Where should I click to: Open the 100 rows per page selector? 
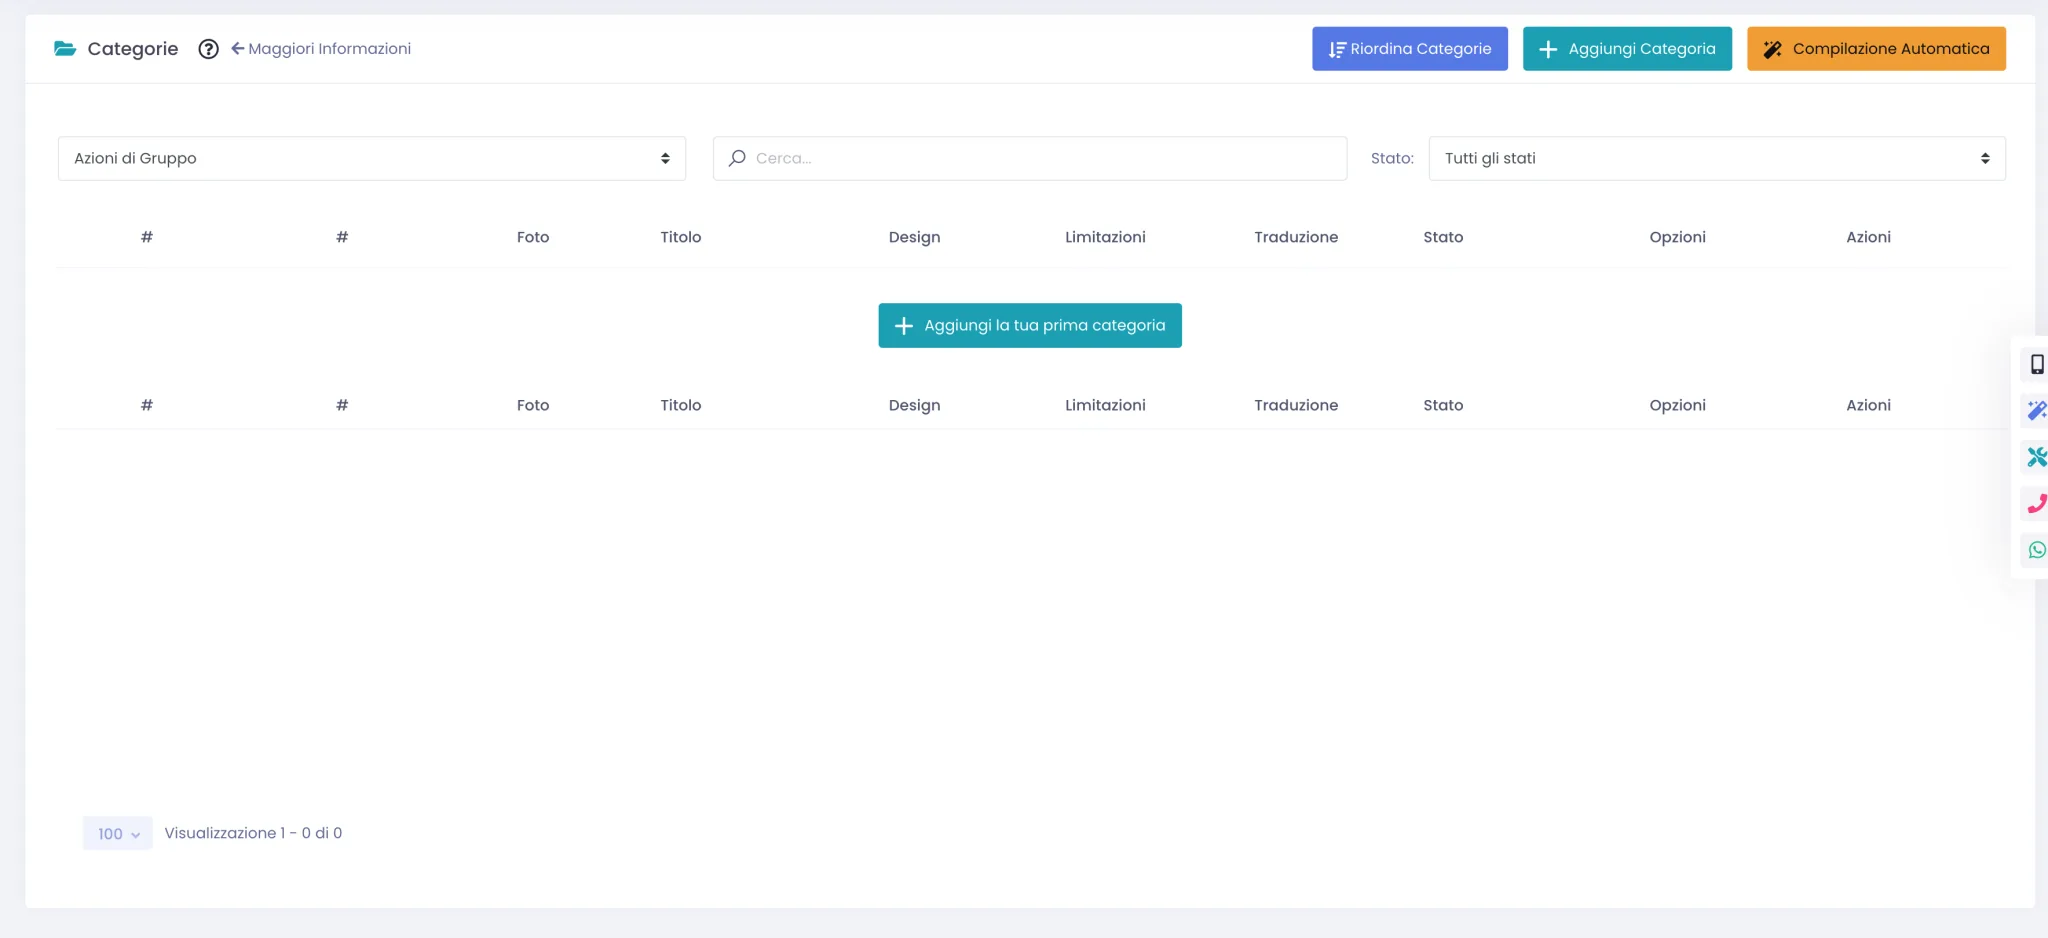coord(118,833)
